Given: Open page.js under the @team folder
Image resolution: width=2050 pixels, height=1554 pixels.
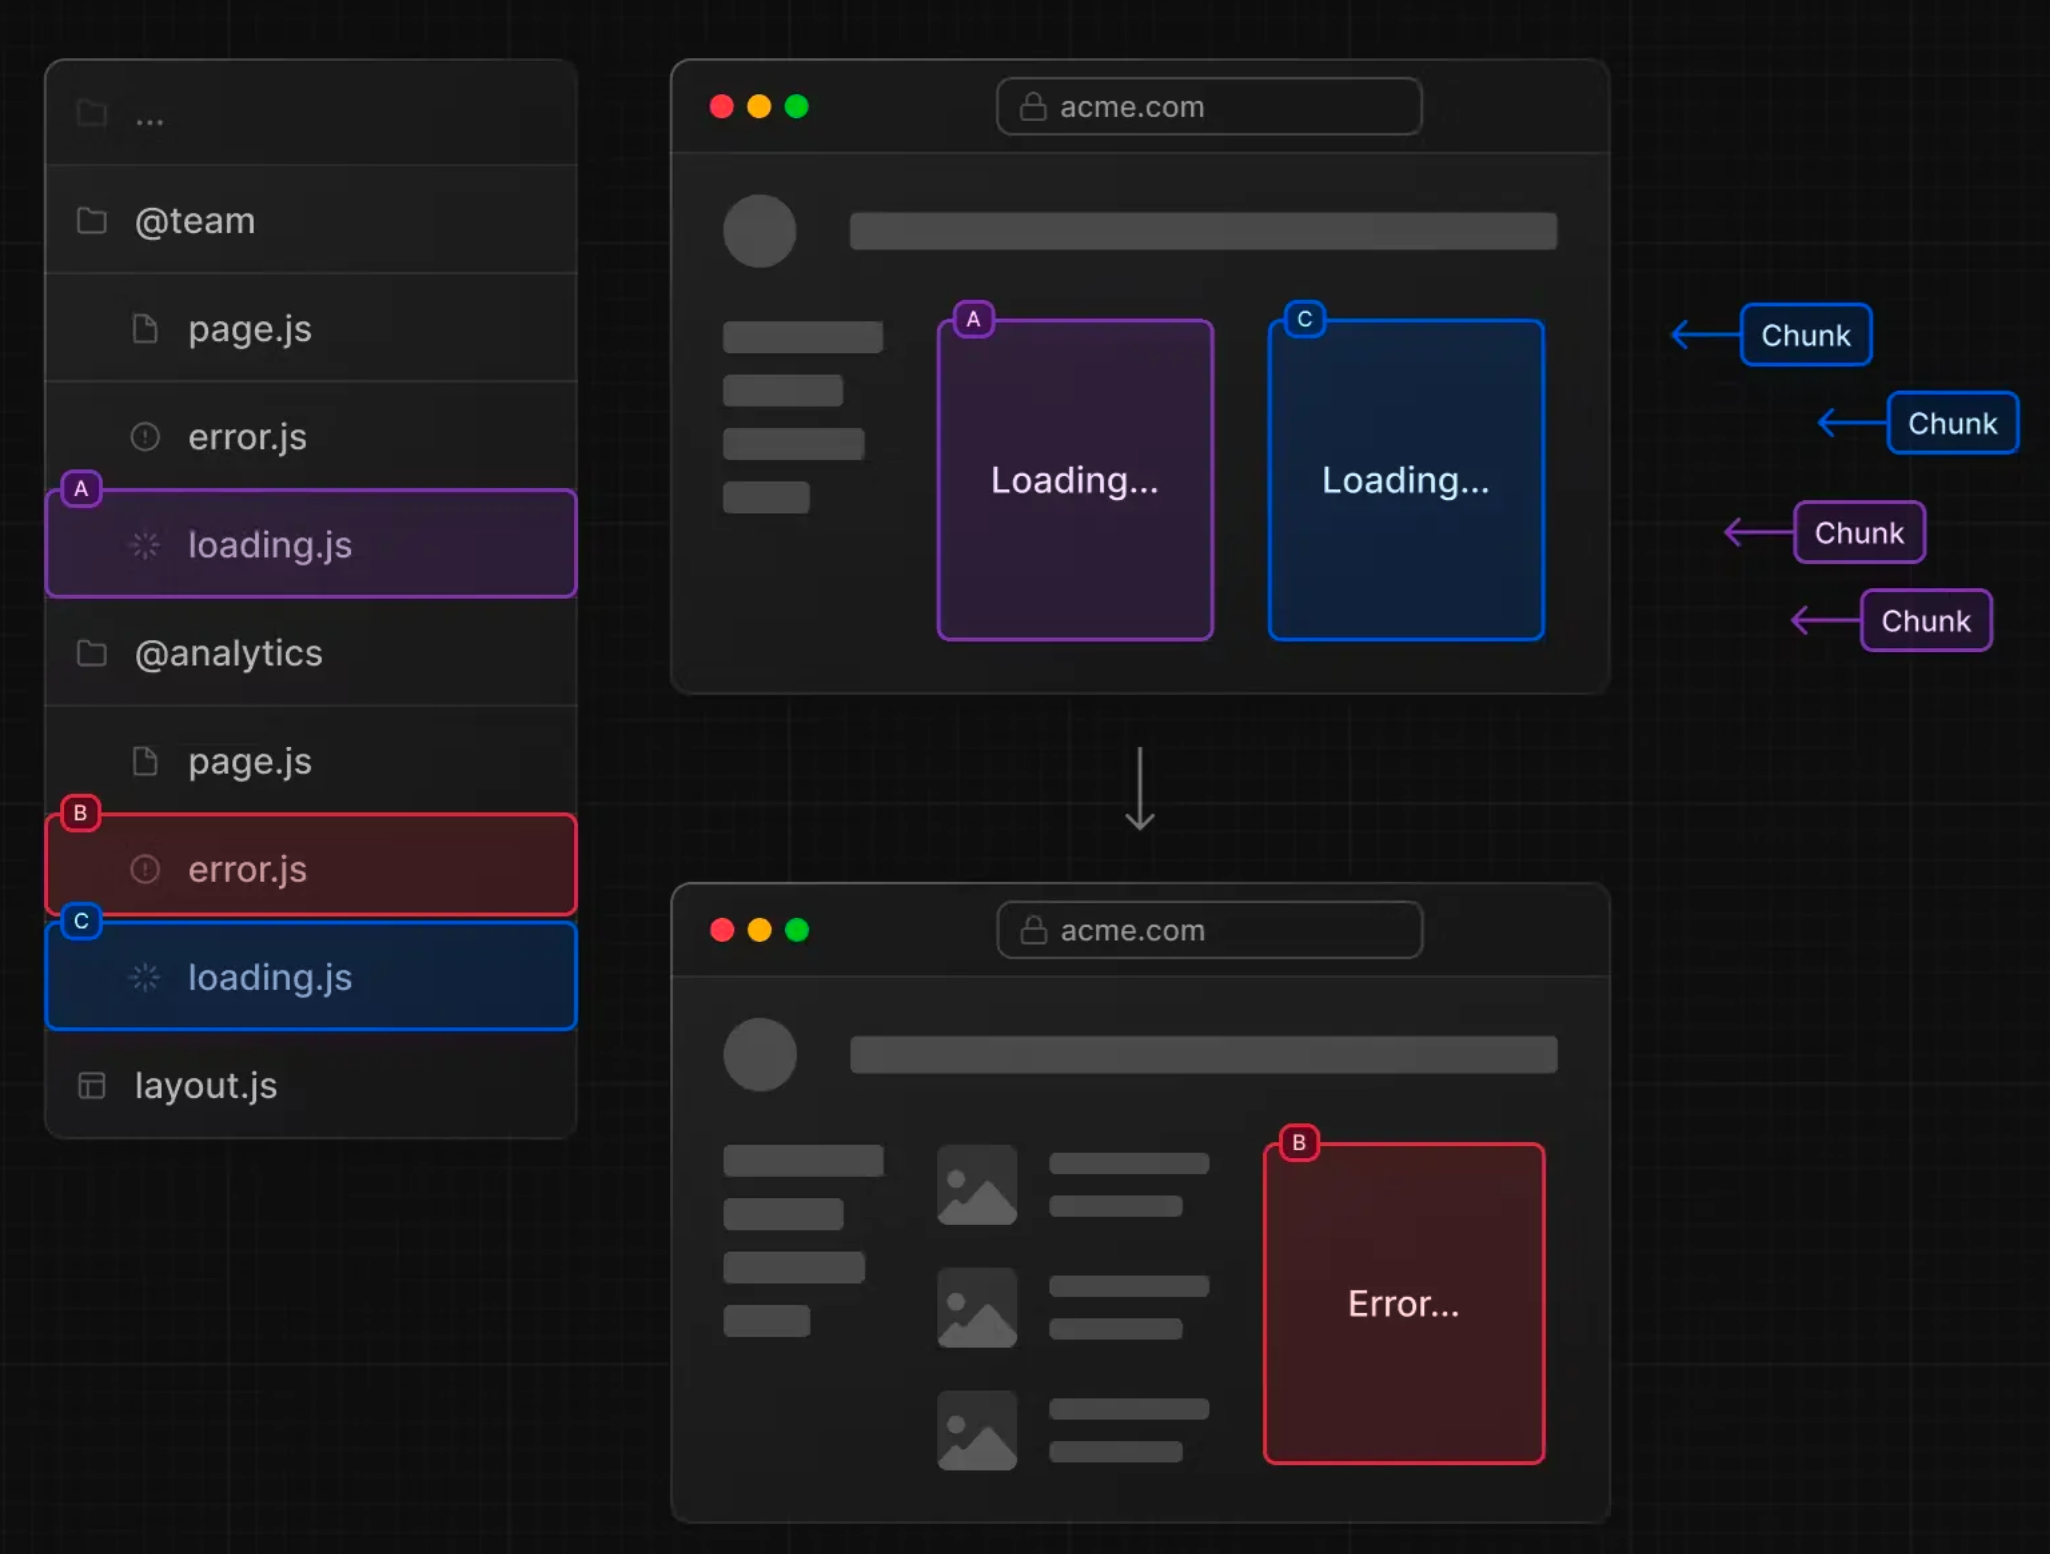Looking at the screenshot, I should (311, 328).
